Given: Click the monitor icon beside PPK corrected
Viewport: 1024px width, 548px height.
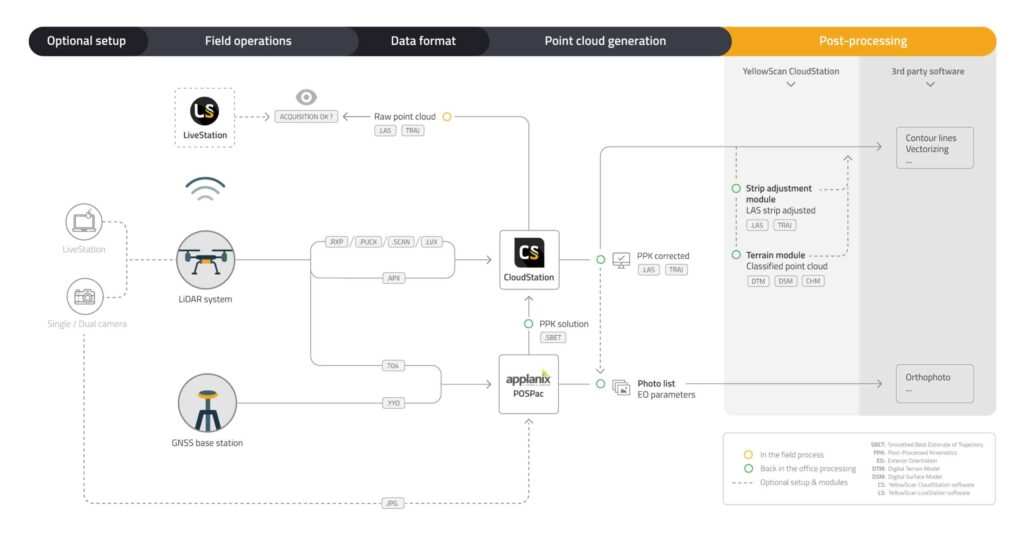Looking at the screenshot, I should point(621,261).
